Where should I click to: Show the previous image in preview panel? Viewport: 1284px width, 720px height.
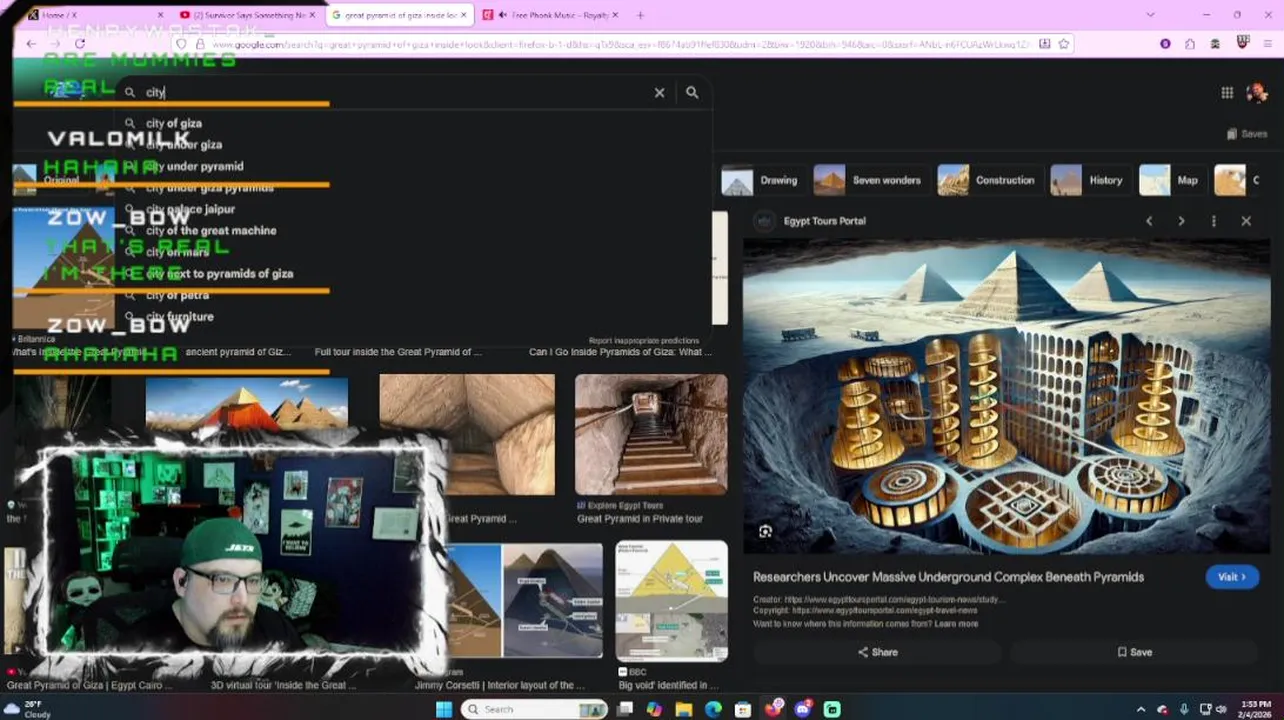(x=1149, y=221)
